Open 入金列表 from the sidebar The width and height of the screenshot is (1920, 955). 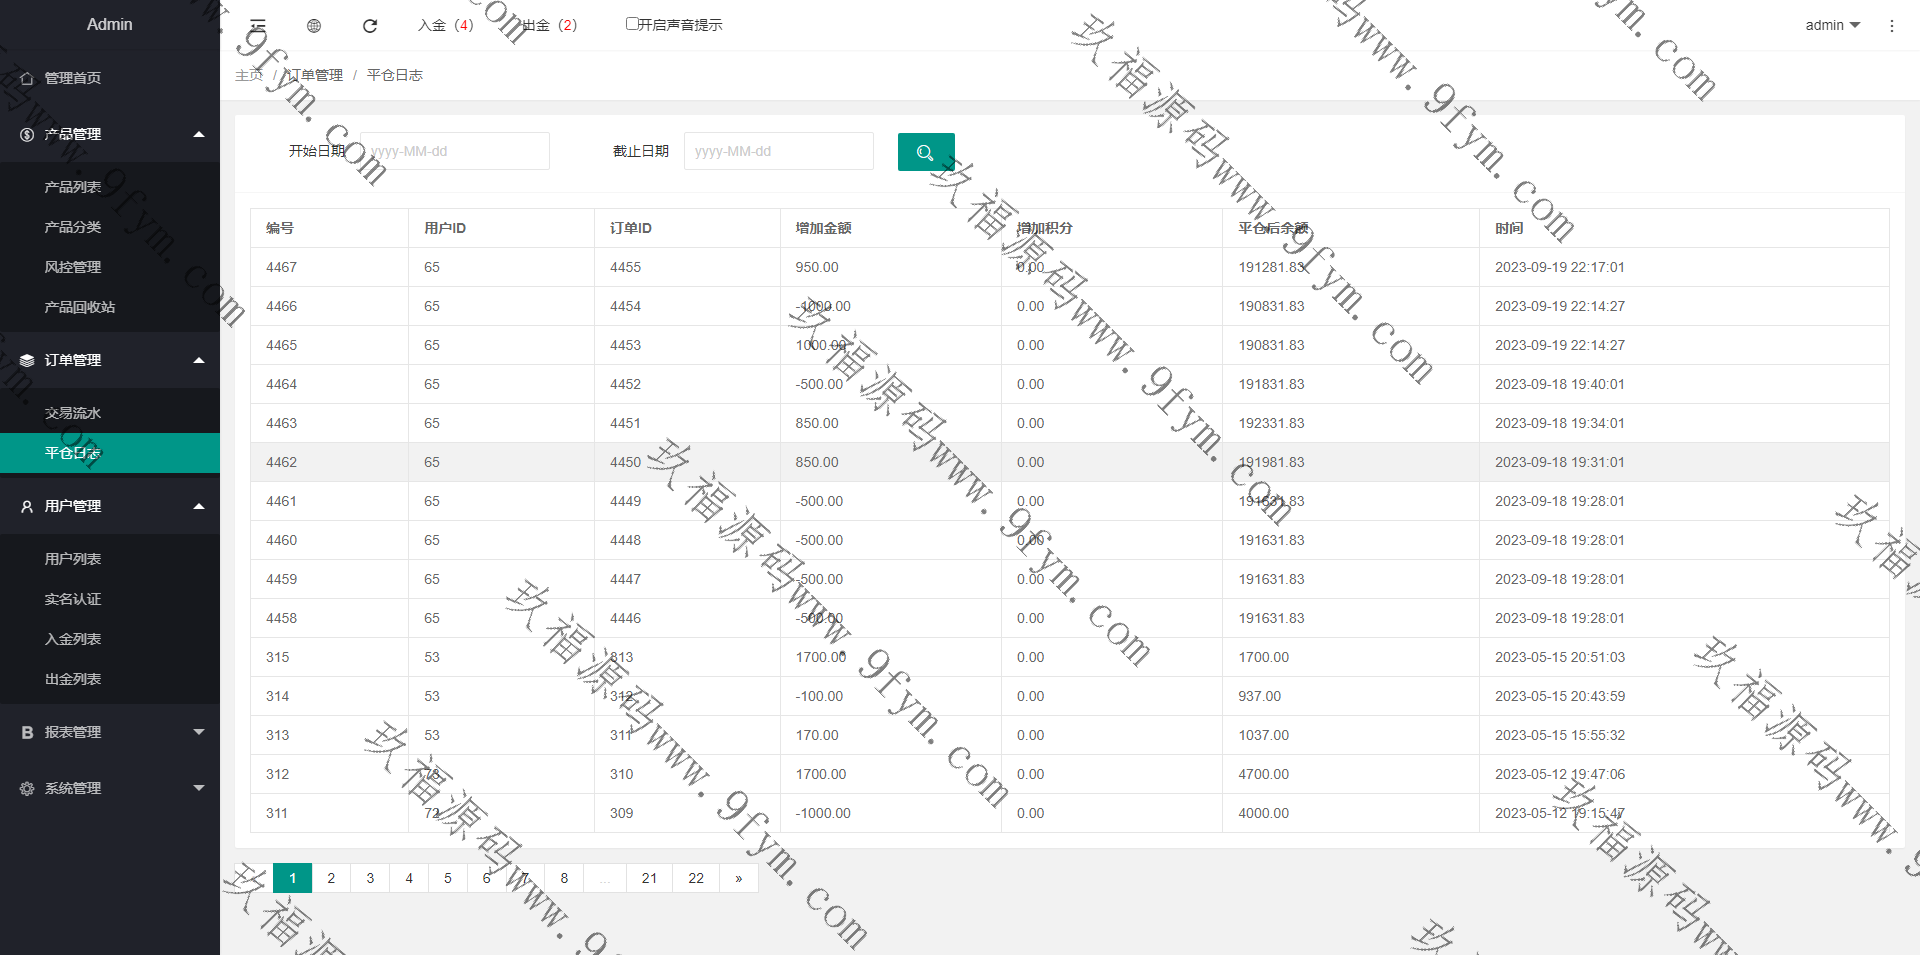(73, 639)
